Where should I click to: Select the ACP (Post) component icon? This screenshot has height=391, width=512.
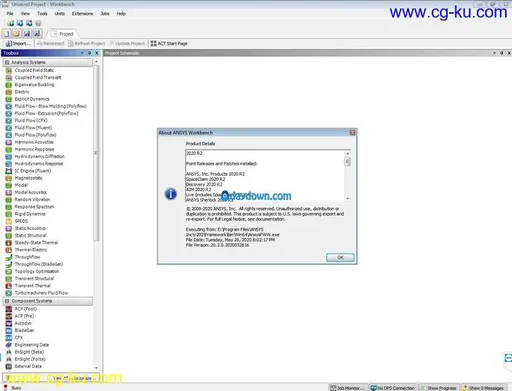coord(9,309)
